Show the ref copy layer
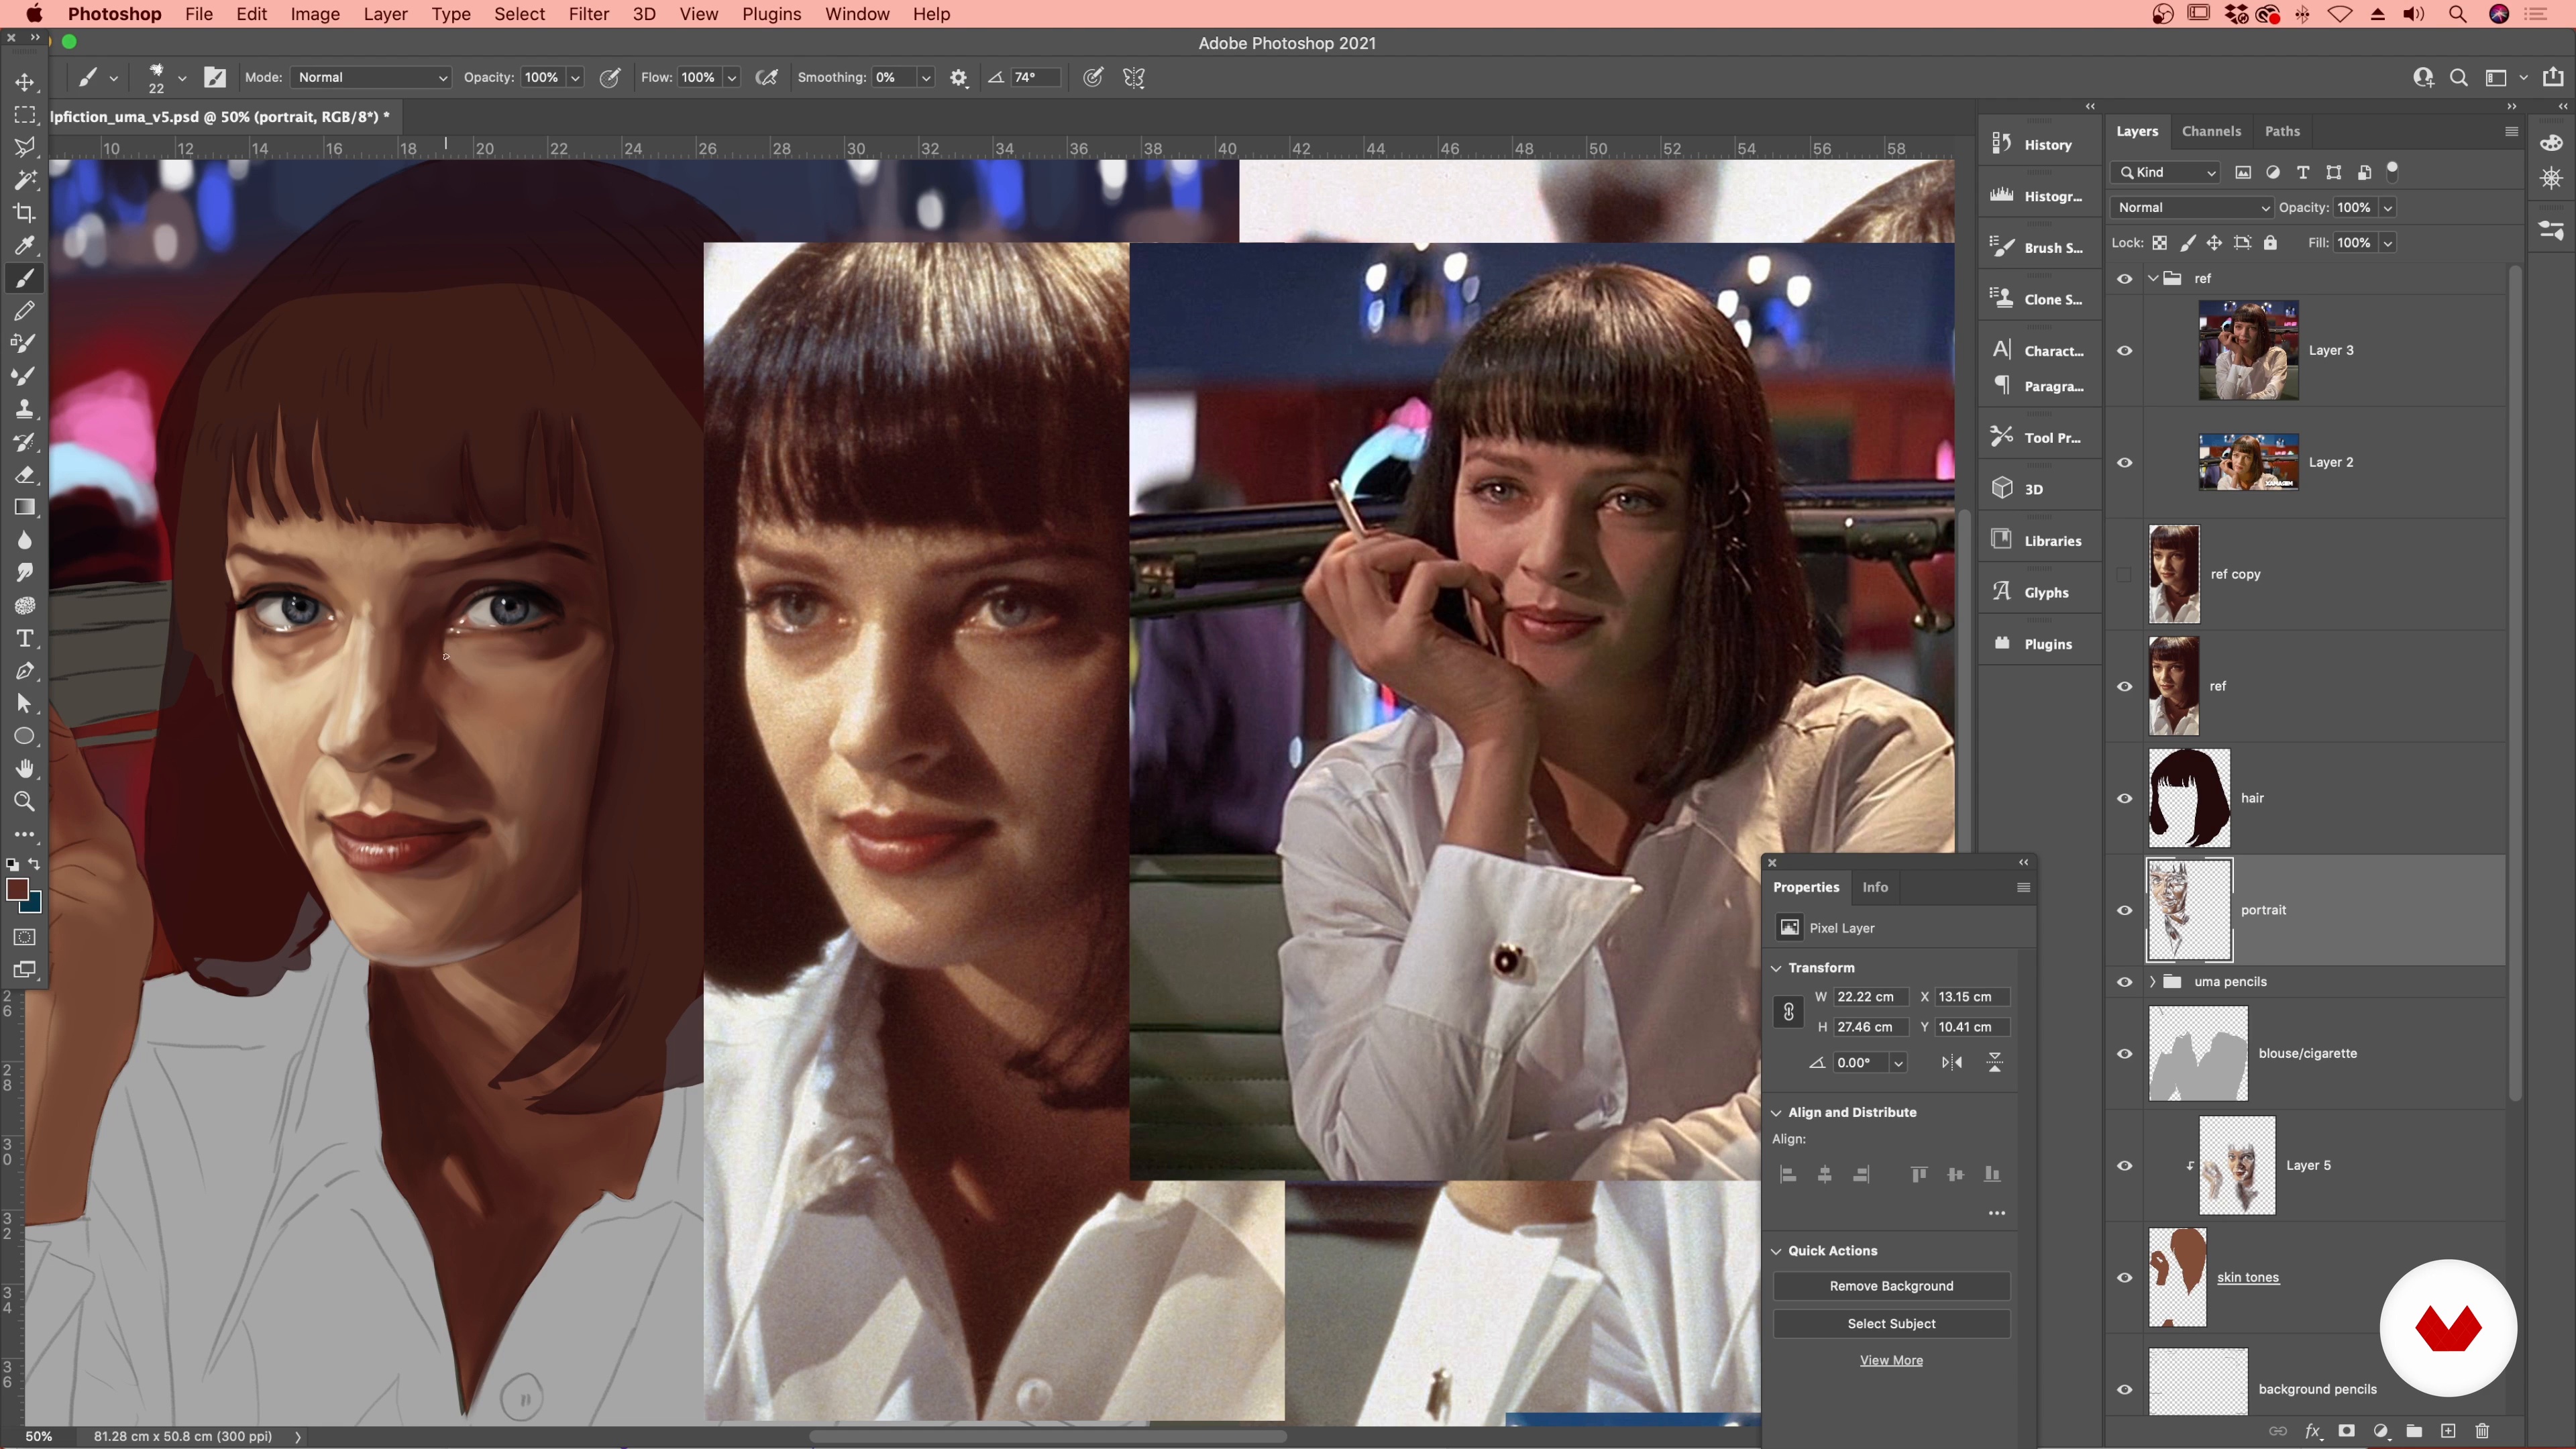Viewport: 2576px width, 1449px height. tap(2124, 575)
